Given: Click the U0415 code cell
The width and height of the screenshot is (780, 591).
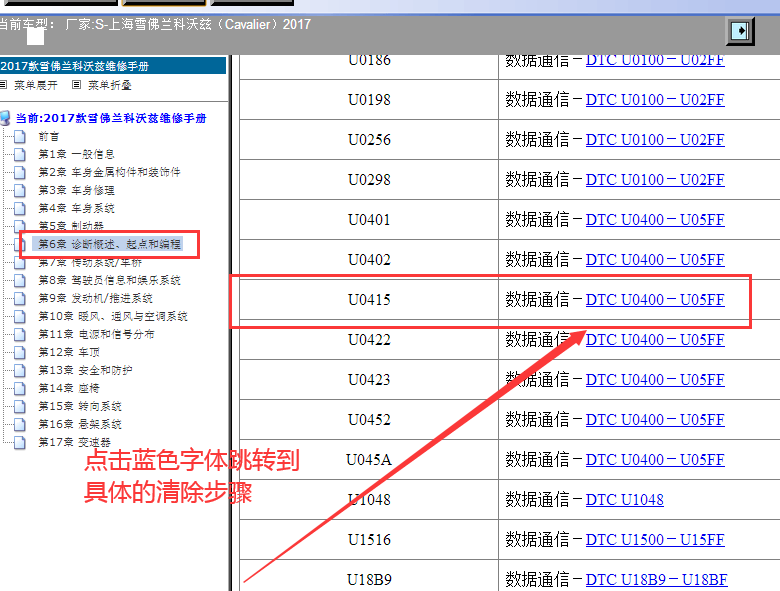Looking at the screenshot, I should click(369, 299).
